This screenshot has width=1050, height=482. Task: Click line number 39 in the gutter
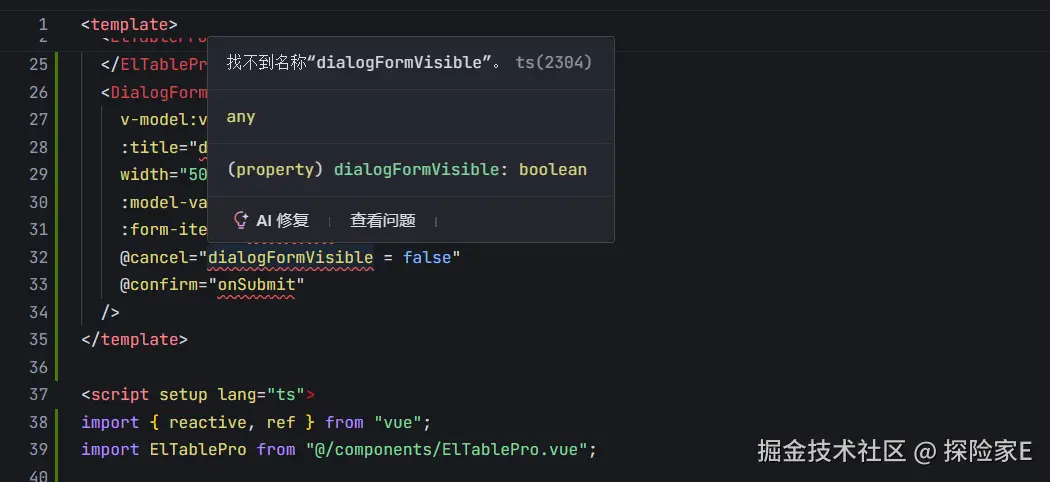point(38,449)
